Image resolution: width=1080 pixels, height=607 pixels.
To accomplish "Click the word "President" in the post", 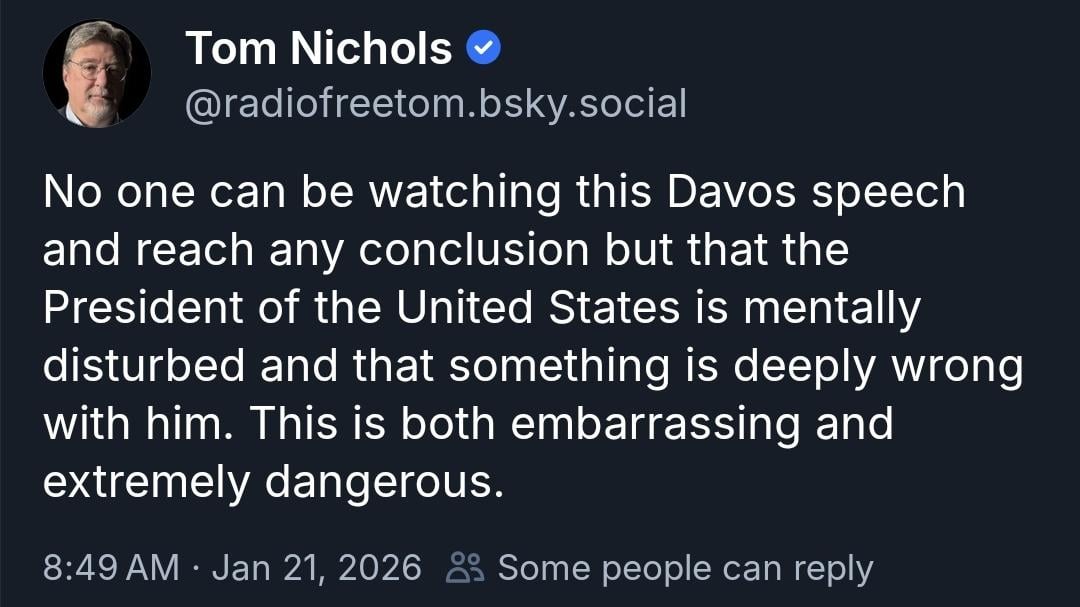I will [145, 309].
